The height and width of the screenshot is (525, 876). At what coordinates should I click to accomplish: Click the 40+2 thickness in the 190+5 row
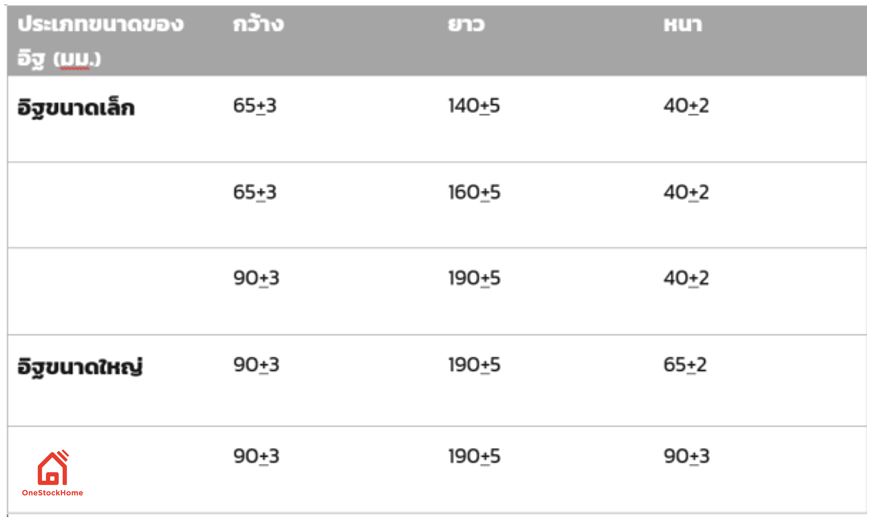pos(686,278)
